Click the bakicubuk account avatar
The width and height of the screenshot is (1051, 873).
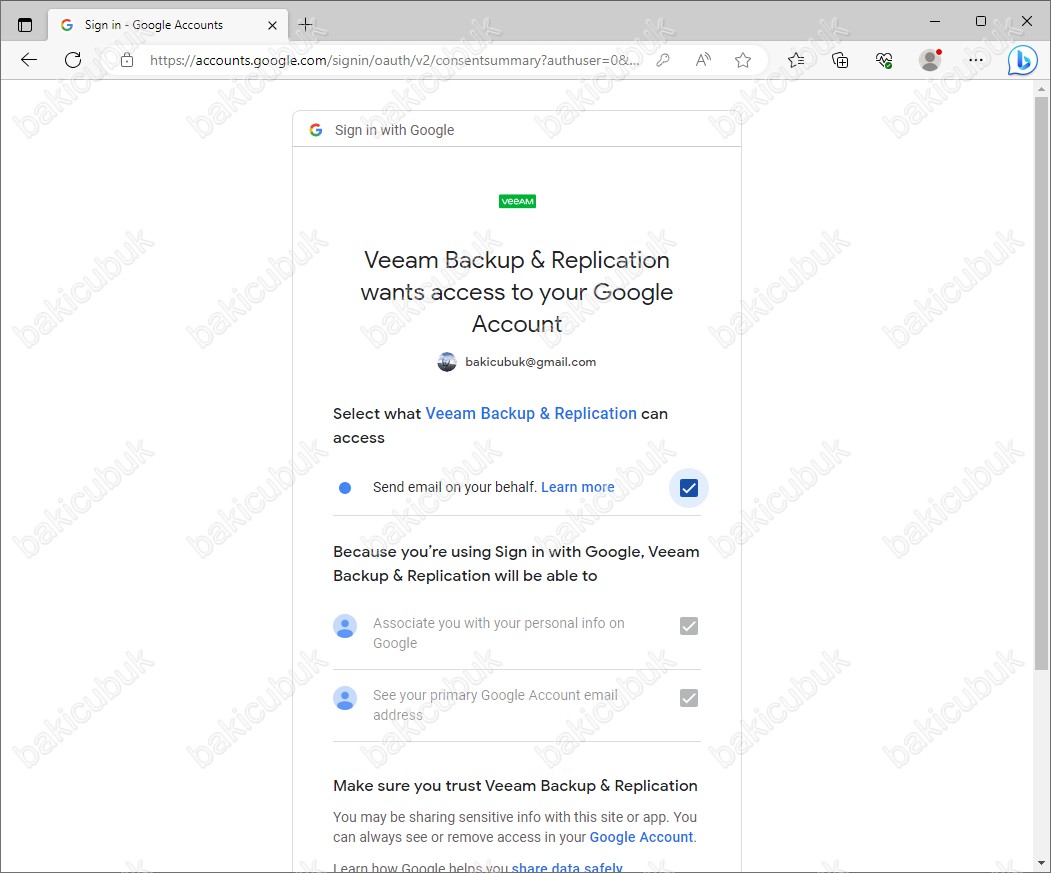pos(447,362)
